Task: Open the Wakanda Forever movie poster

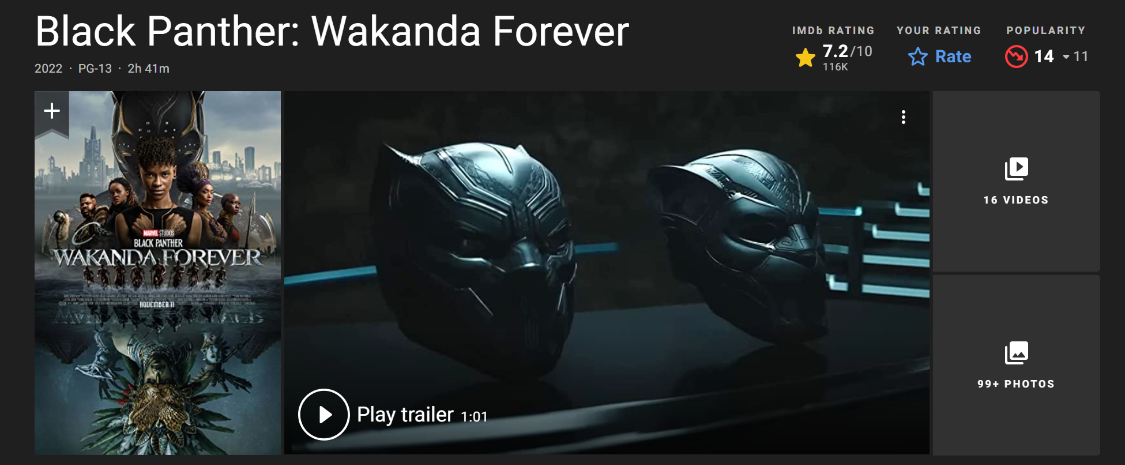Action: click(x=158, y=273)
